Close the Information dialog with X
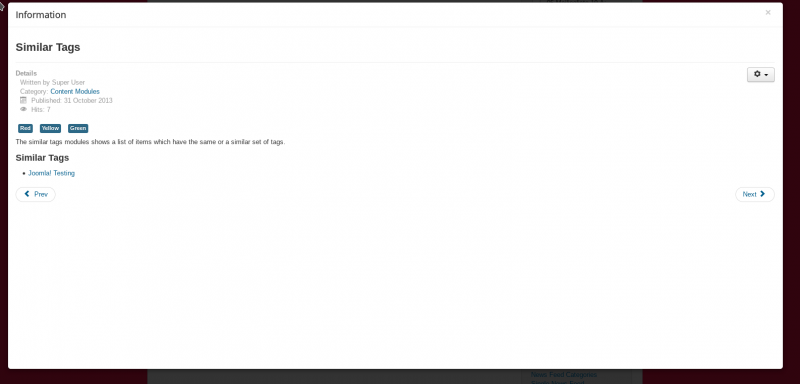This screenshot has width=800, height=384. coord(768,13)
